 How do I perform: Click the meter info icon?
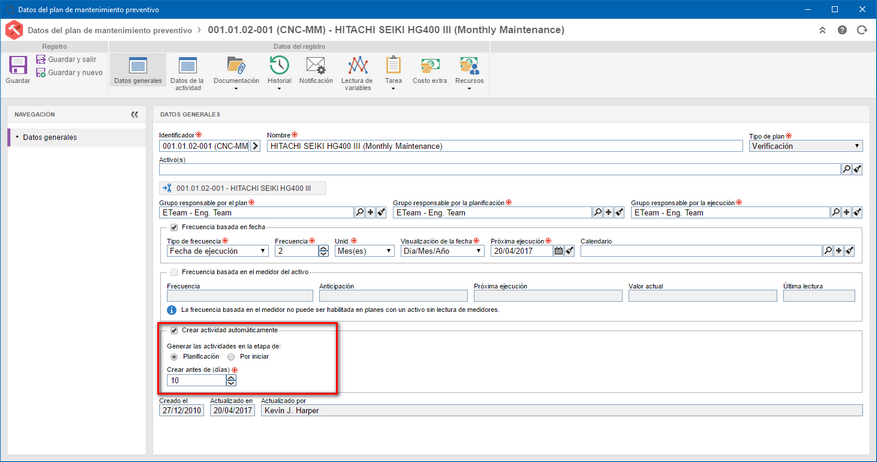(x=172, y=310)
